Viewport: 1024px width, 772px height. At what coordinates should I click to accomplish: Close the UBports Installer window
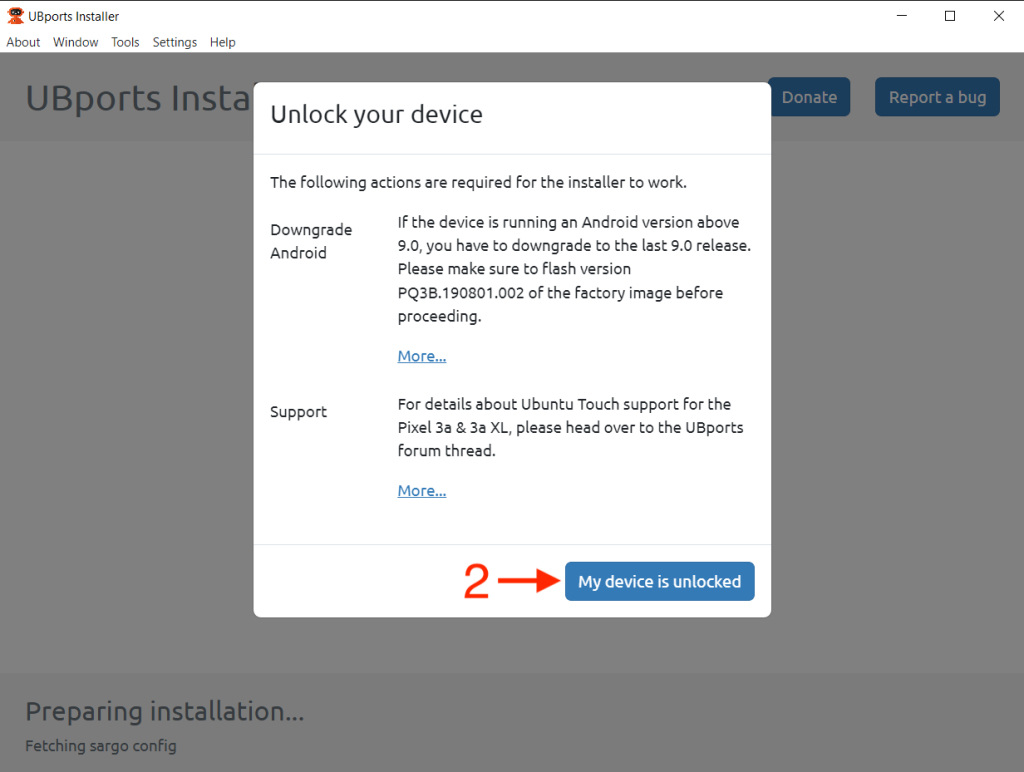pos(998,16)
